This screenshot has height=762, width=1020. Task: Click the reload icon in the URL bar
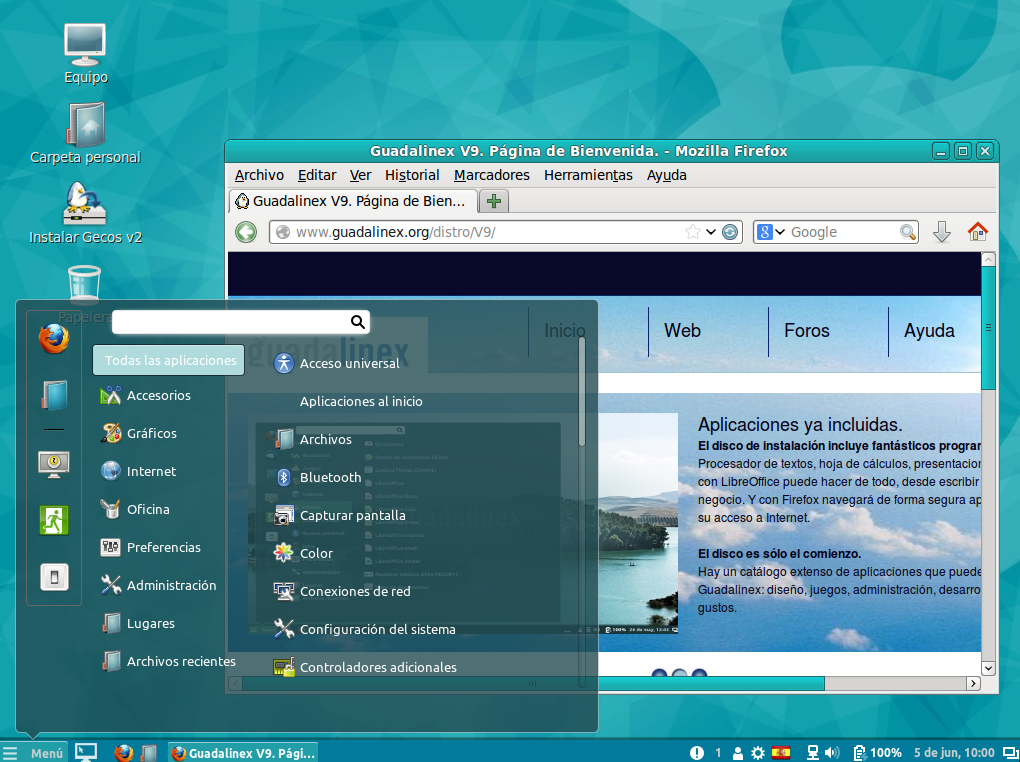click(730, 232)
